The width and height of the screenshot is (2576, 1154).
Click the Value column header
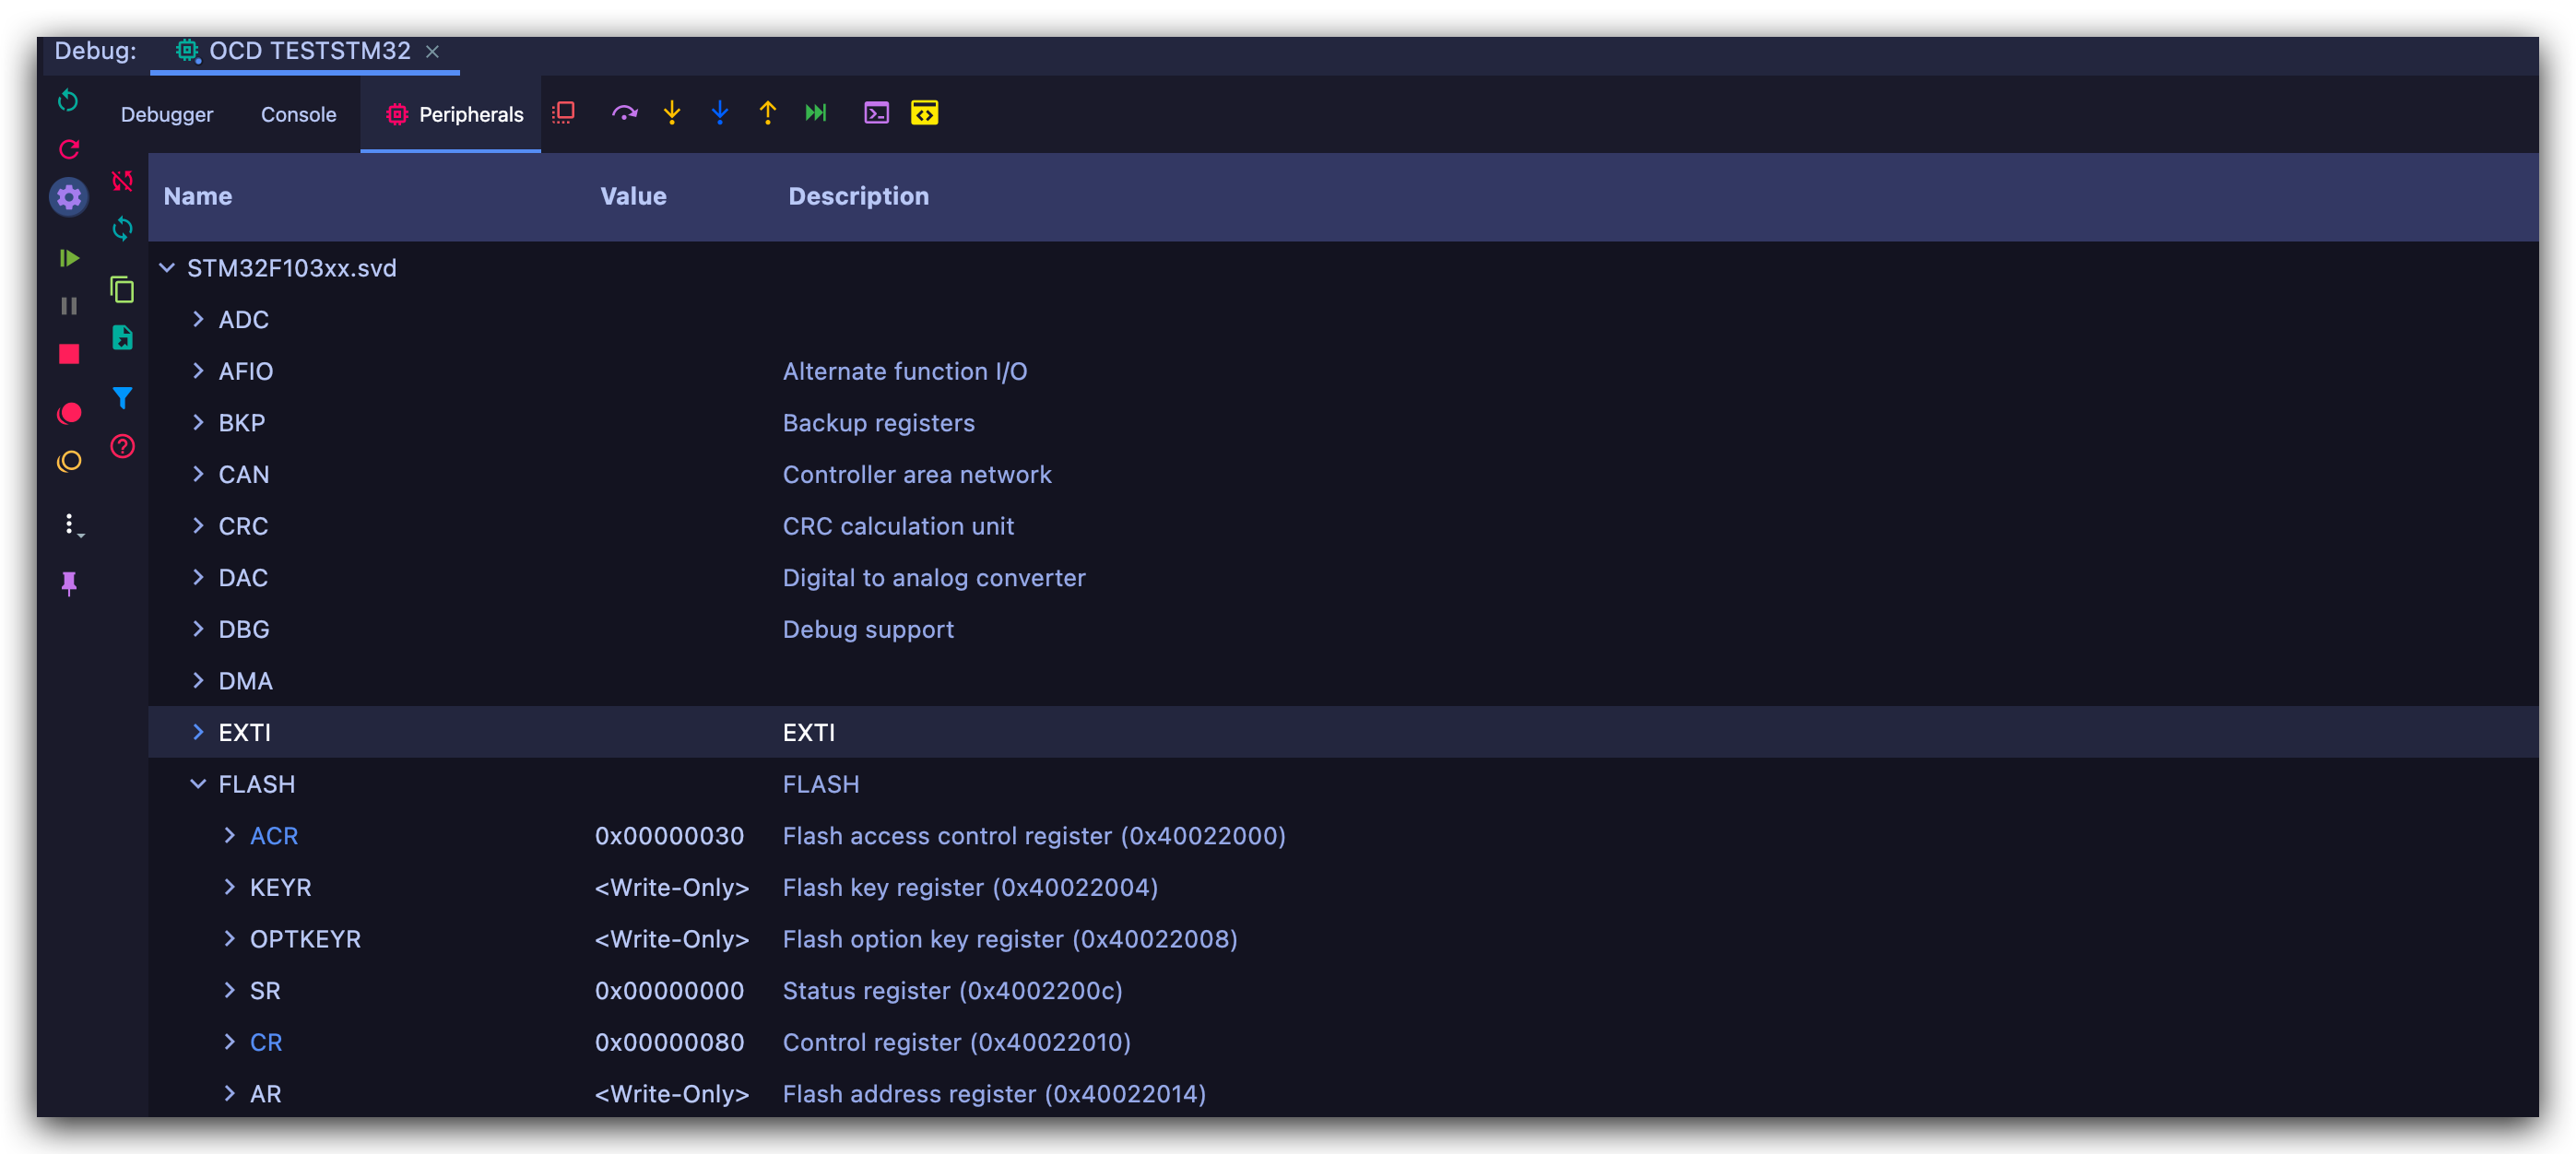point(633,196)
